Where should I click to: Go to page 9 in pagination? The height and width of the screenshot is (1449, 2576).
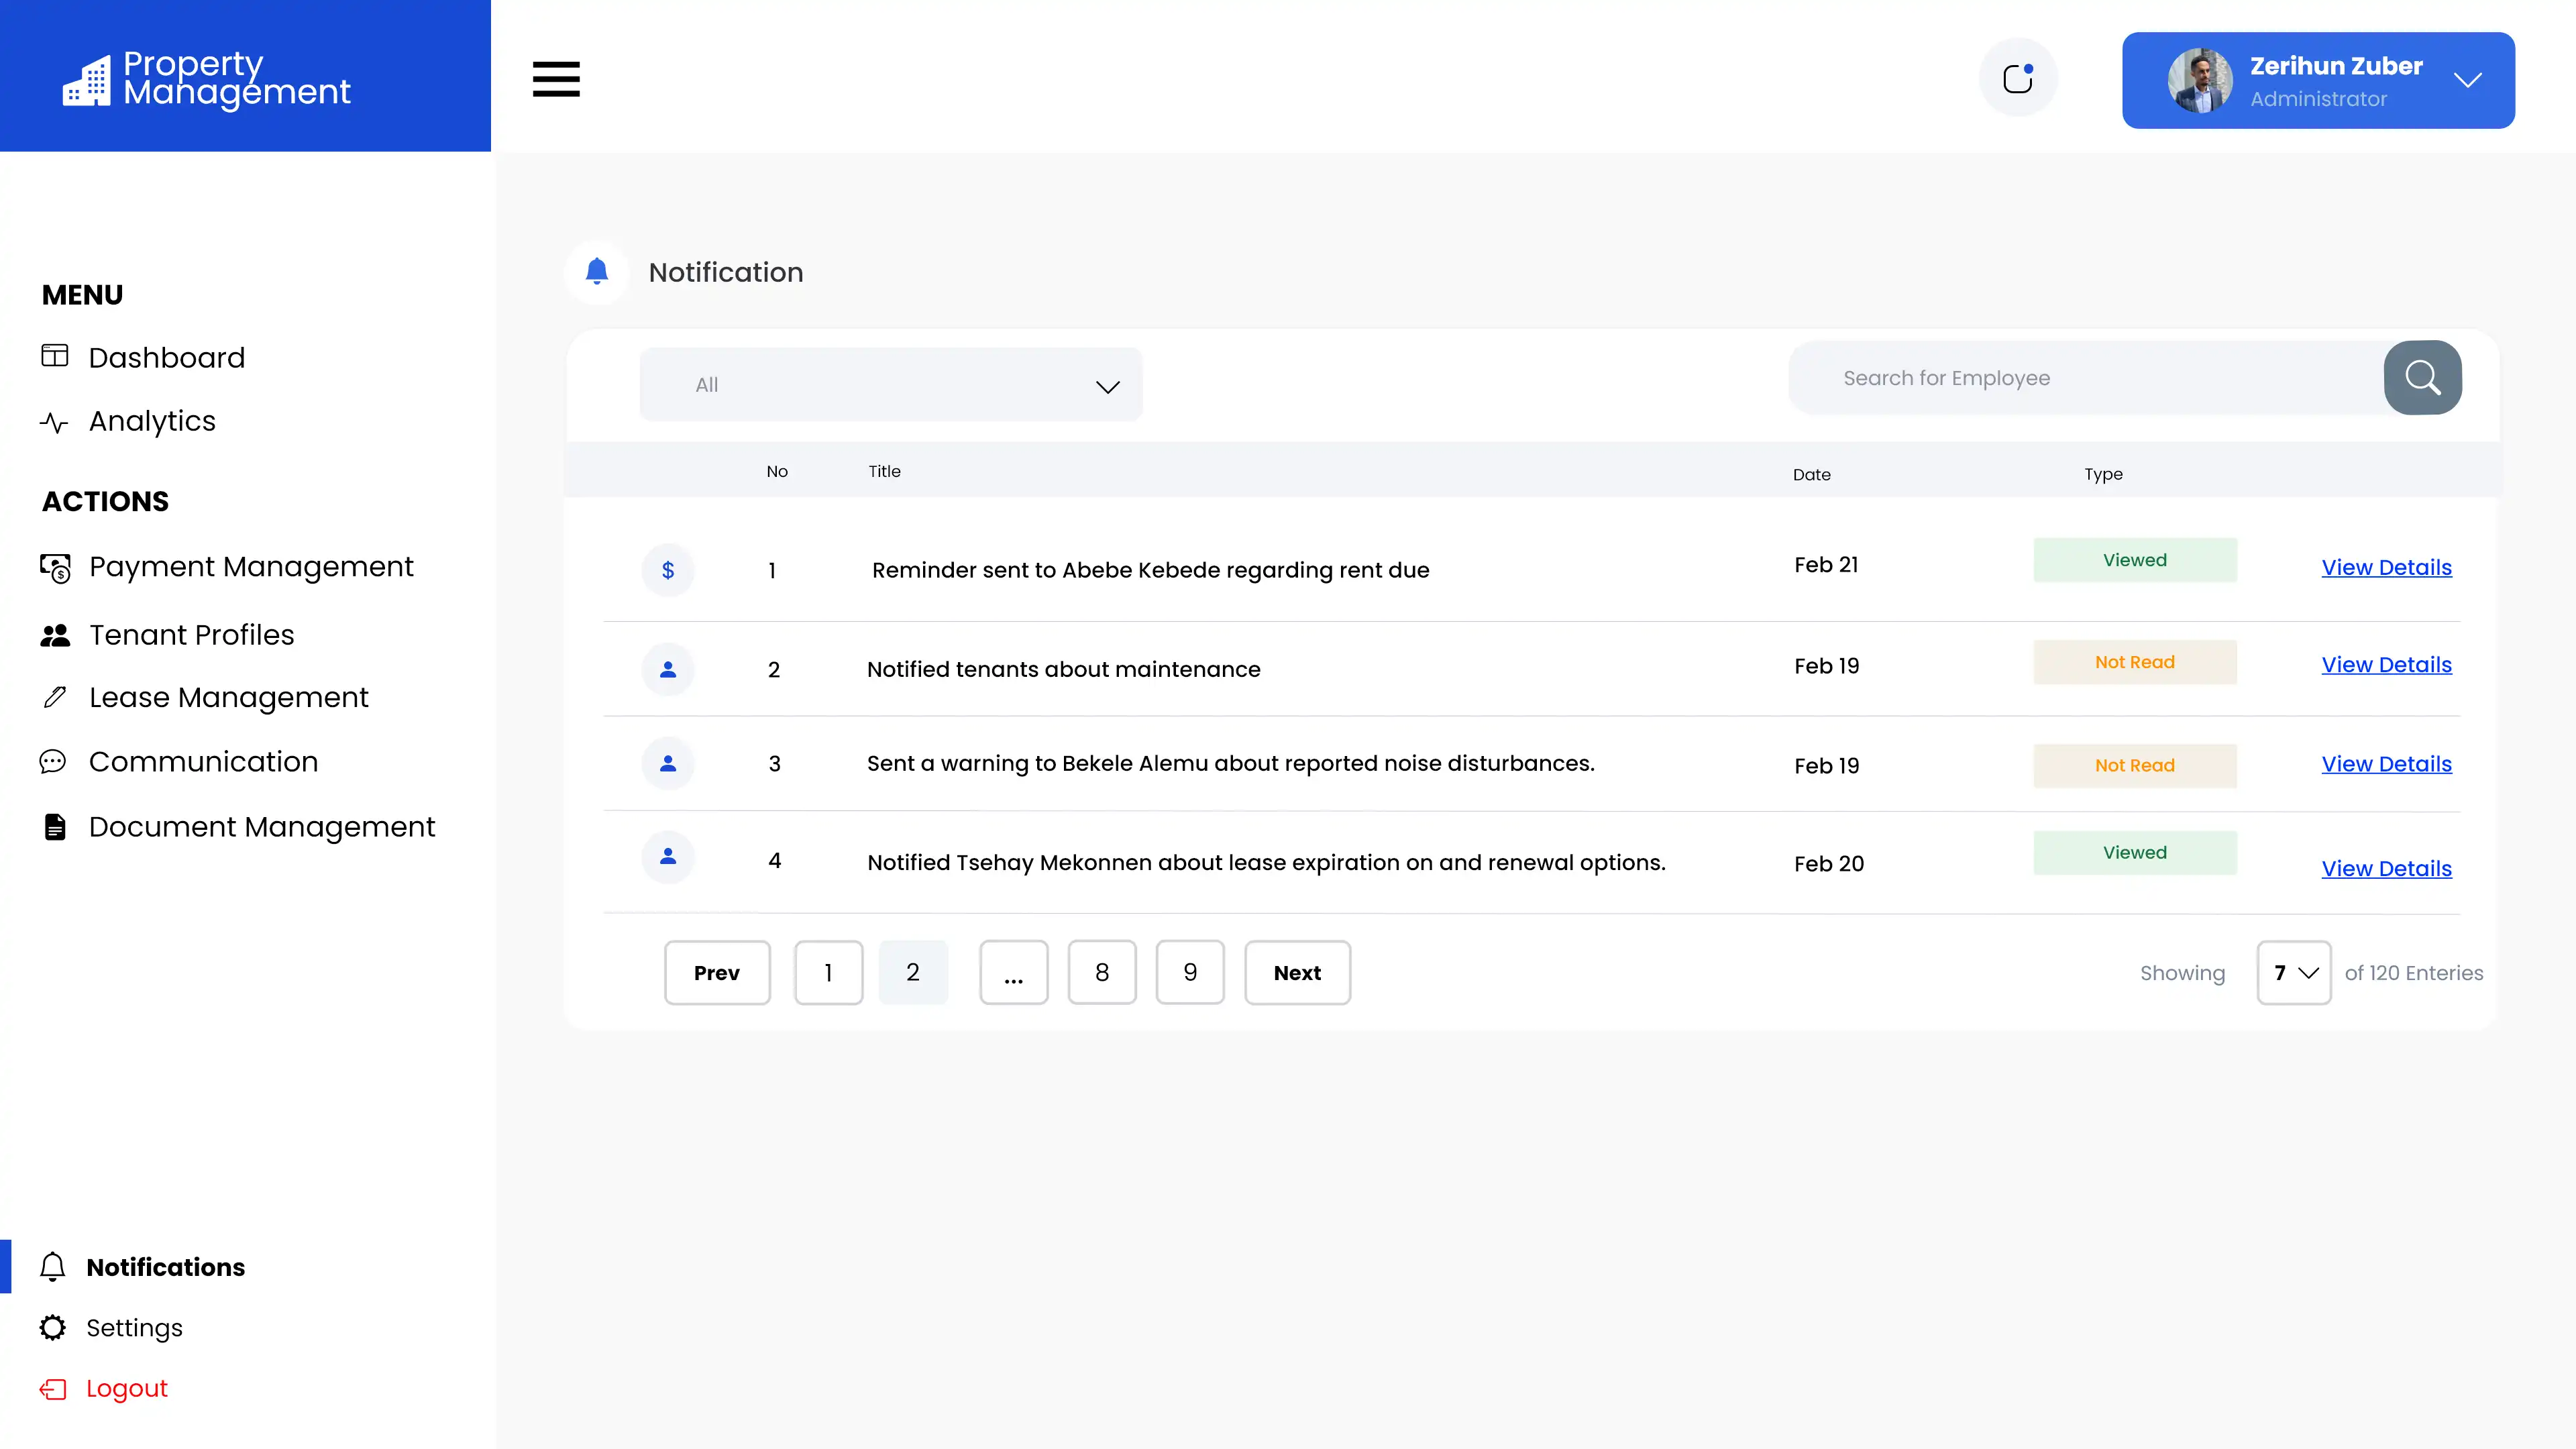pyautogui.click(x=1189, y=973)
